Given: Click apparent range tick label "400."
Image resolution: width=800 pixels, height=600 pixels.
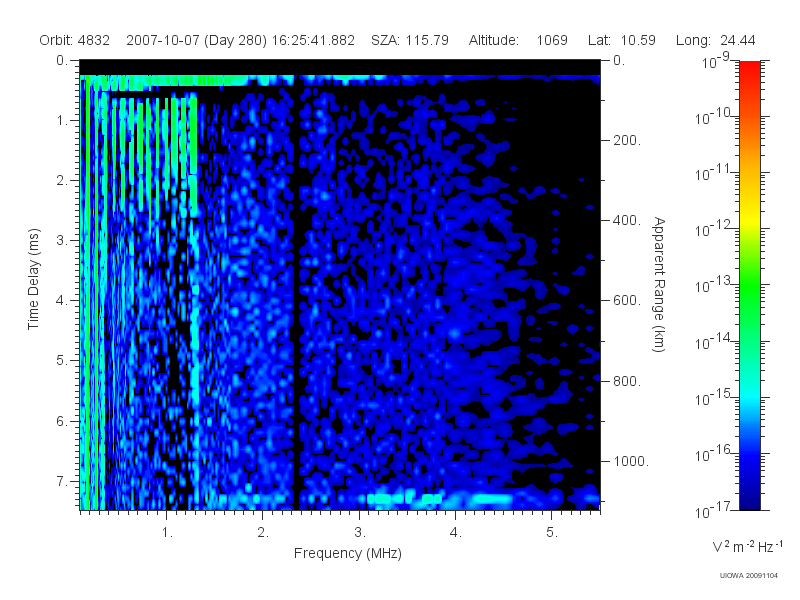Looking at the screenshot, I should (x=627, y=221).
